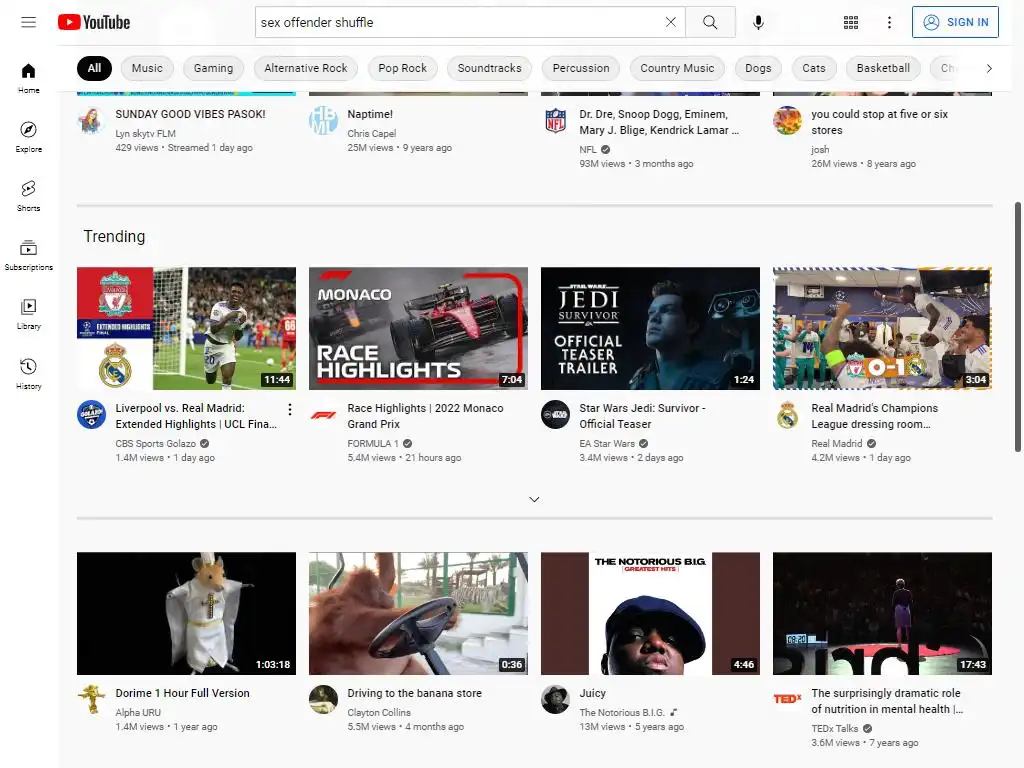Image resolution: width=1024 pixels, height=768 pixels.
Task: Click the page vertical scrollbar
Action: coord(1017,327)
